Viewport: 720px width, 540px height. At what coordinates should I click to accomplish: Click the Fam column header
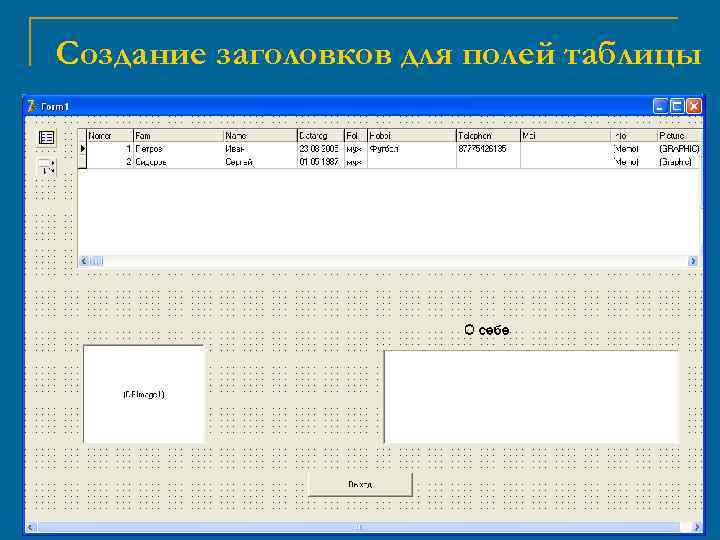178,136
